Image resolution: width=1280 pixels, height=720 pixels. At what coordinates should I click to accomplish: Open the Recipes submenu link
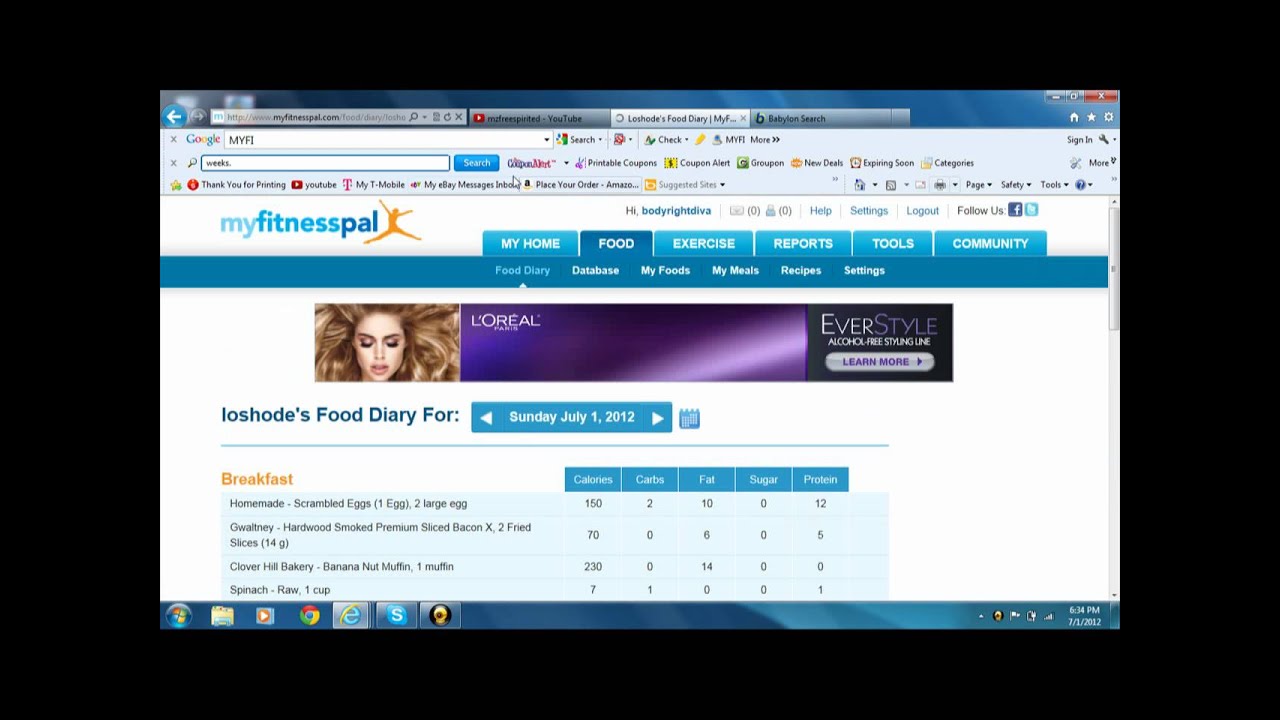coord(801,270)
